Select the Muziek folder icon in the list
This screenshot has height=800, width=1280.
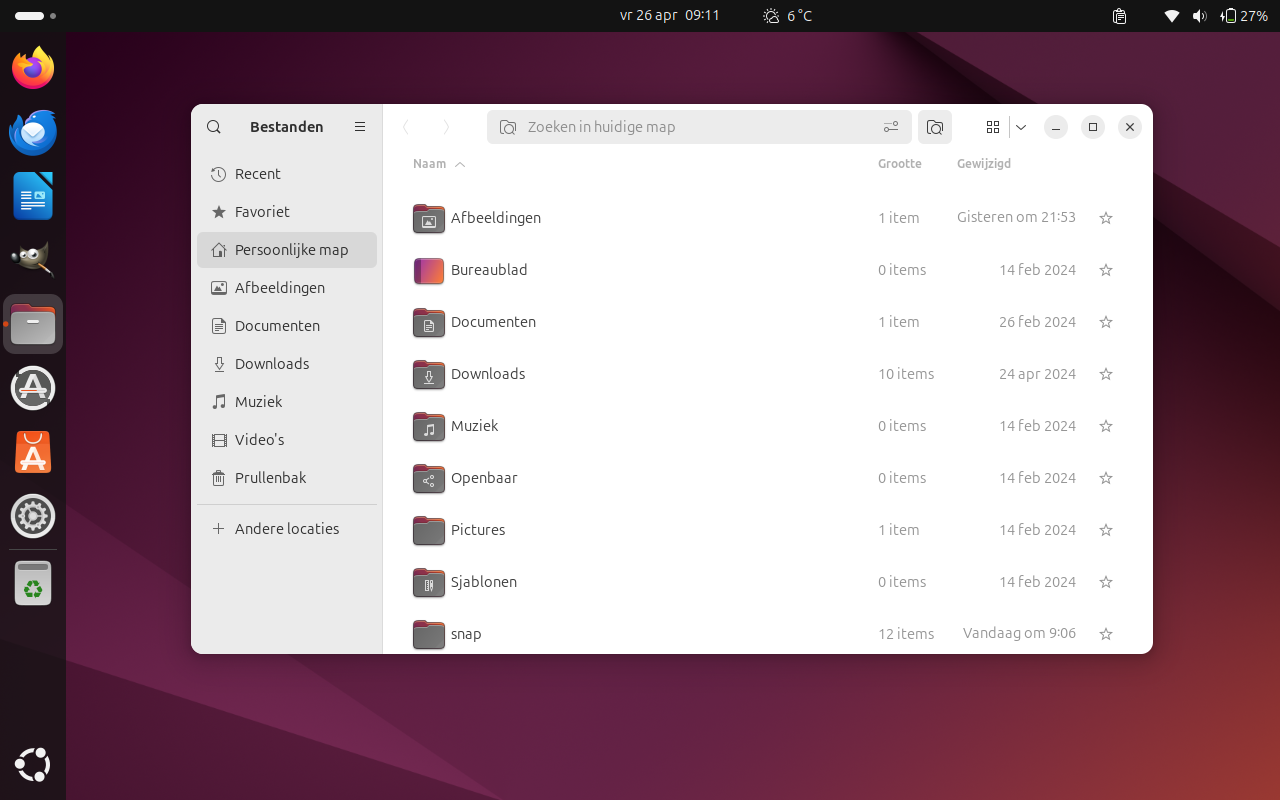pos(428,426)
